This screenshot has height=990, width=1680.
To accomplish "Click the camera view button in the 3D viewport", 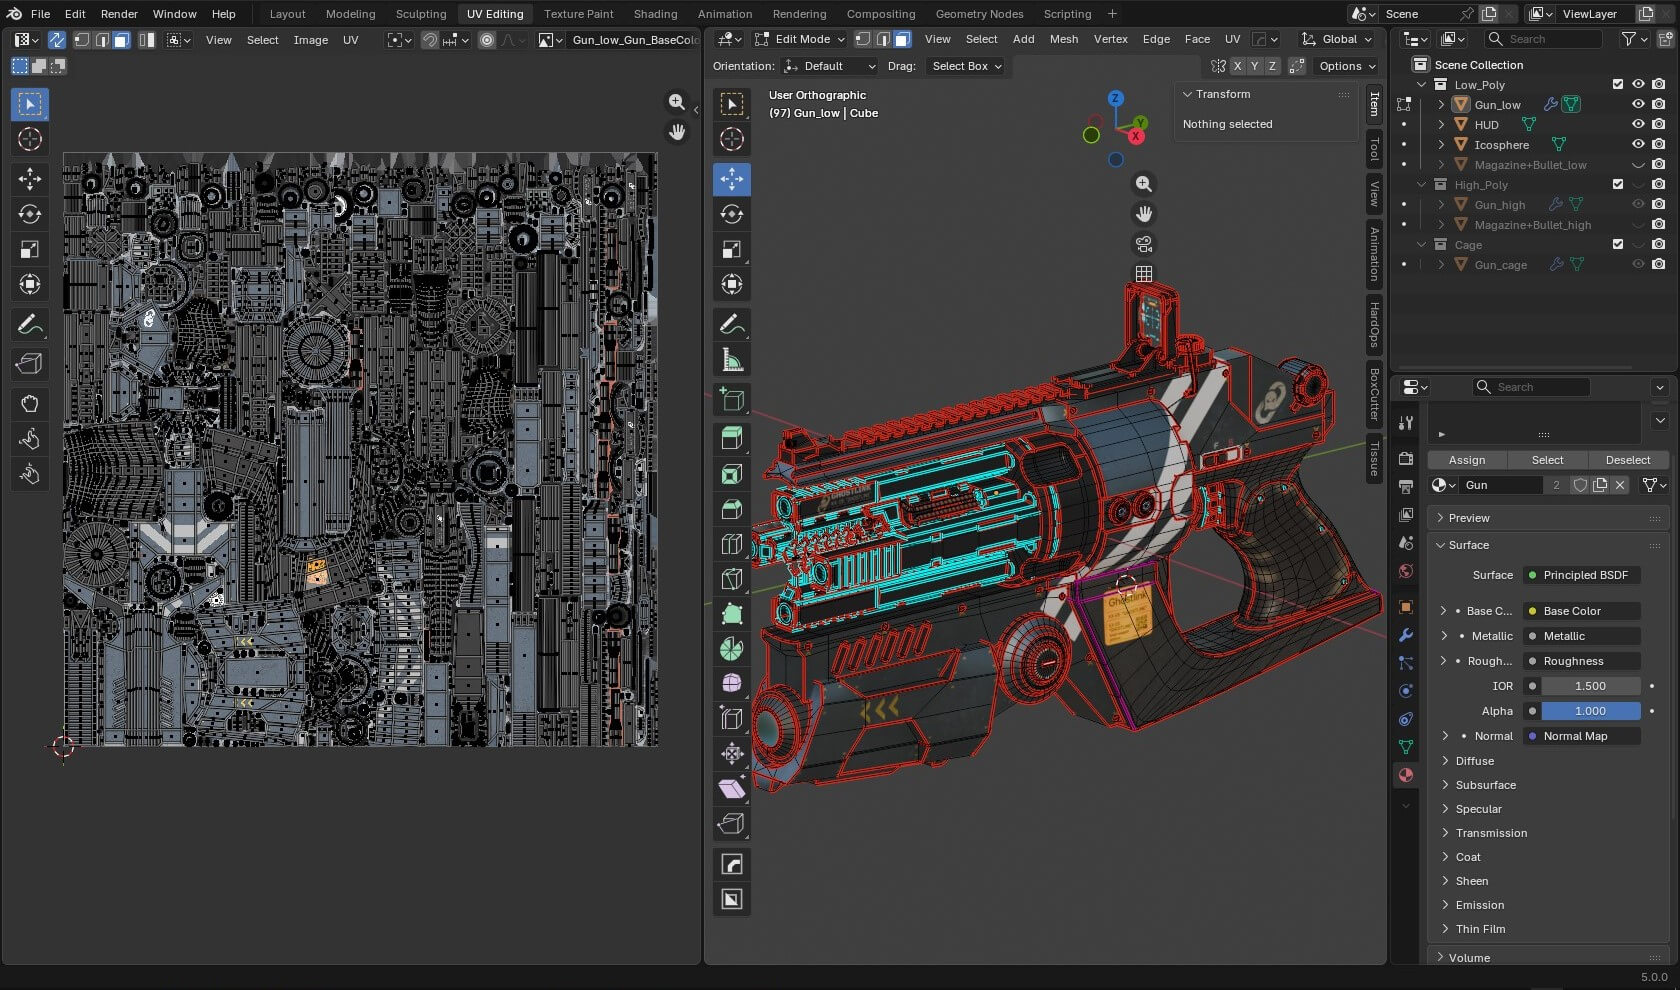I will pos(1144,244).
